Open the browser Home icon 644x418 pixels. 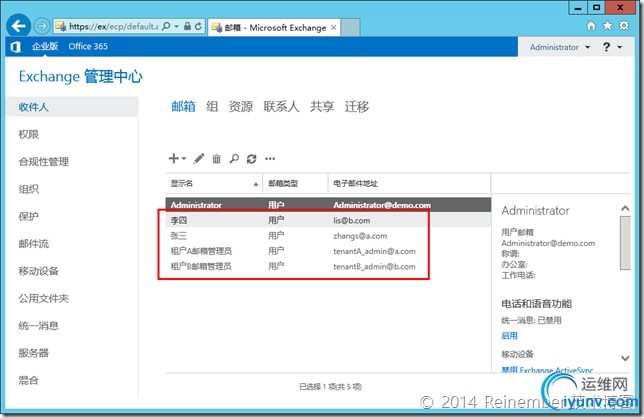pyautogui.click(x=591, y=26)
